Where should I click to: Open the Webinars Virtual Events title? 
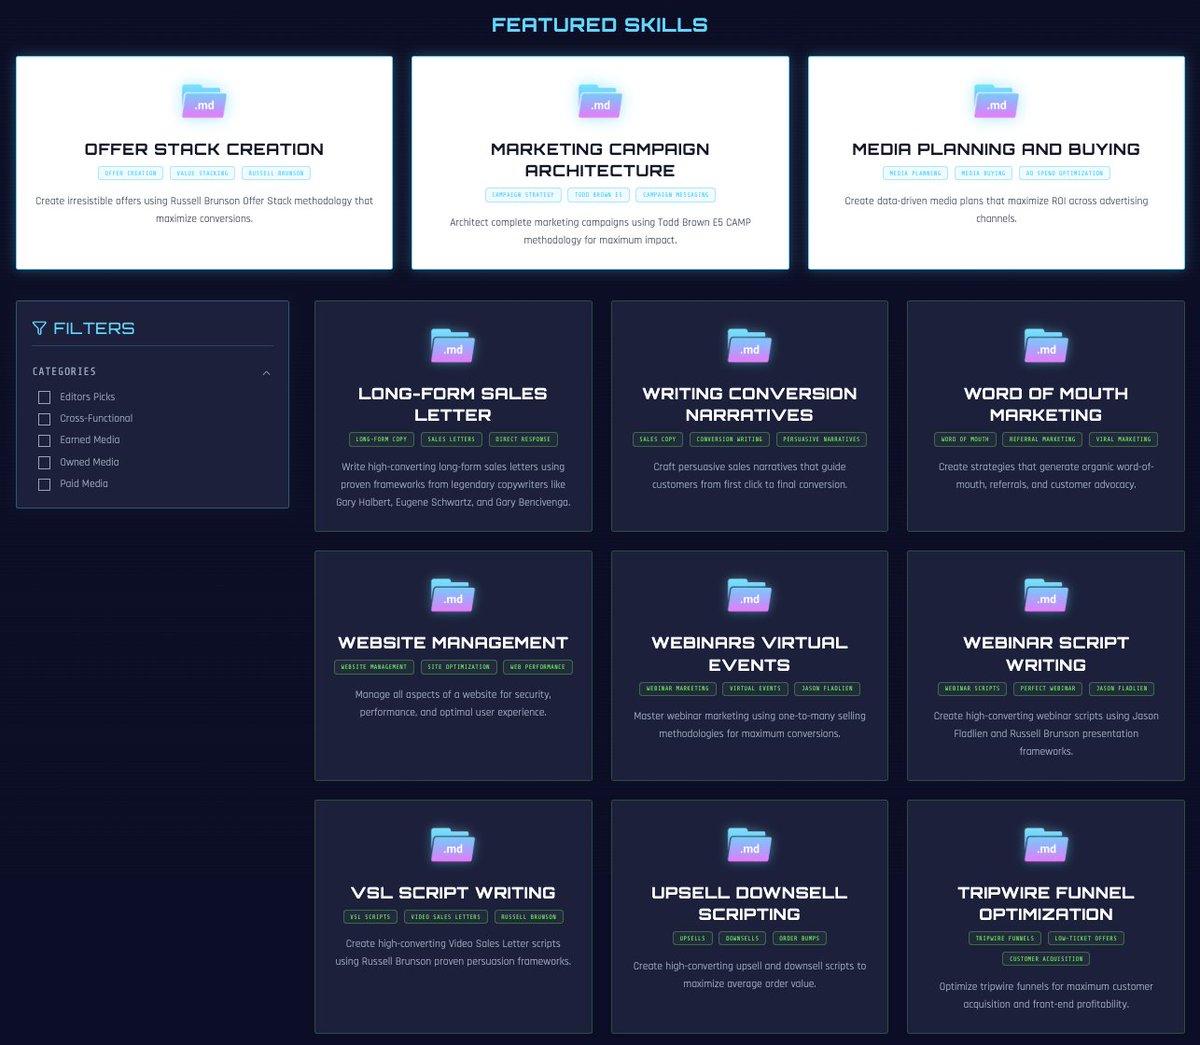pos(750,654)
